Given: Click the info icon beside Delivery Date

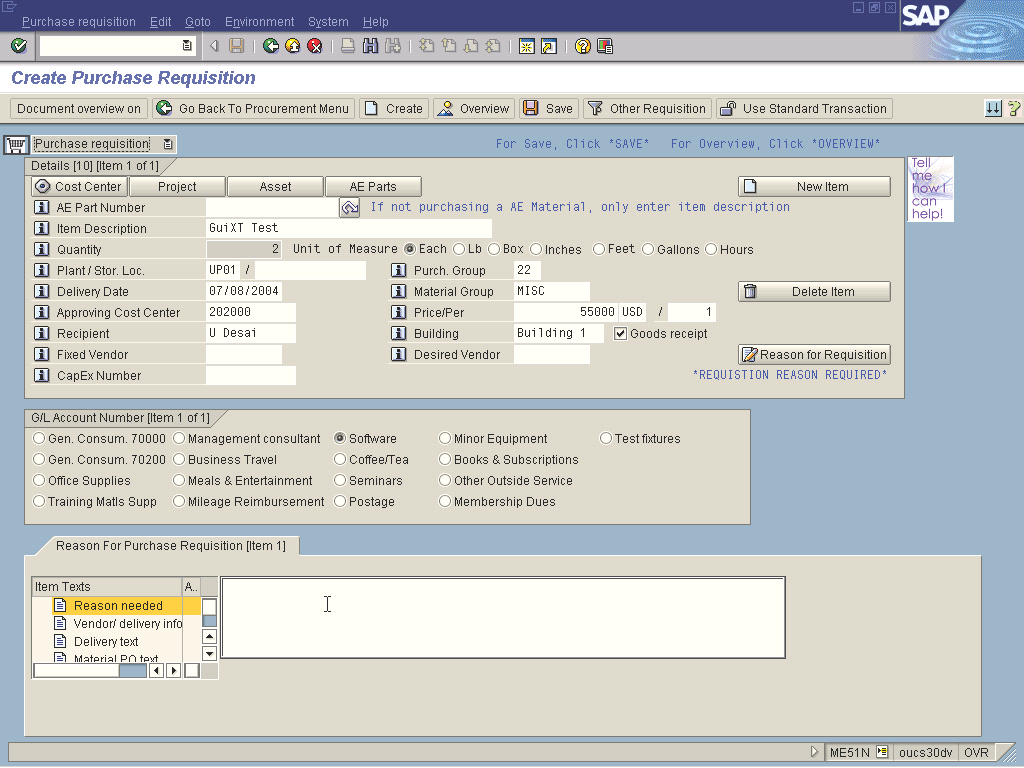Looking at the screenshot, I should click(42, 292).
